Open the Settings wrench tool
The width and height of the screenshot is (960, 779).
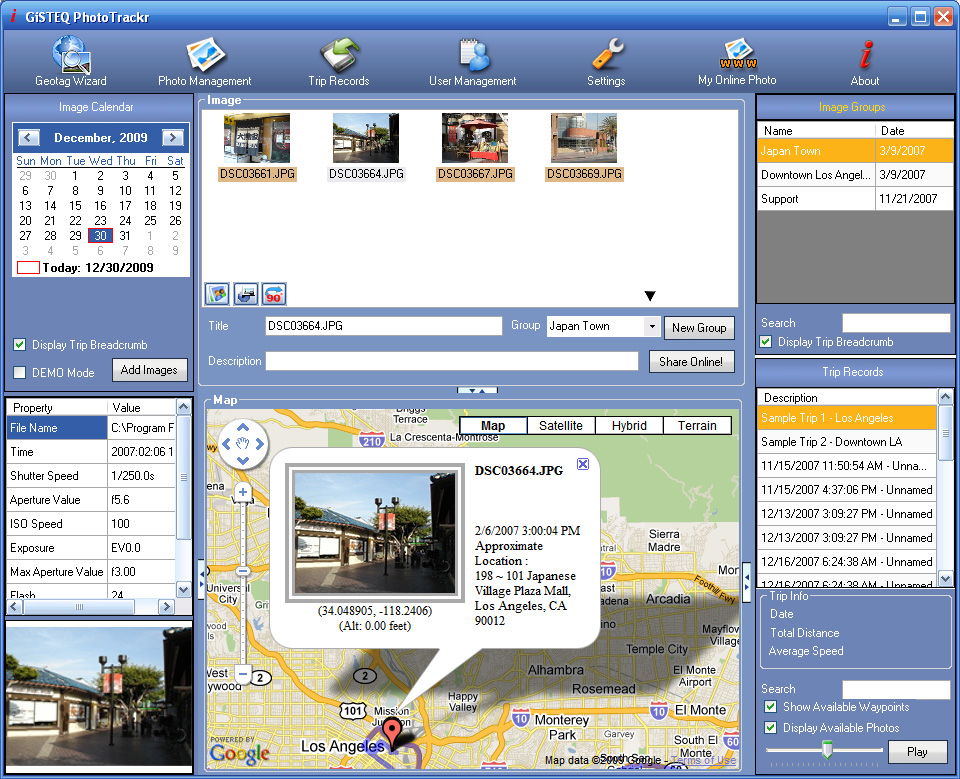(x=606, y=61)
